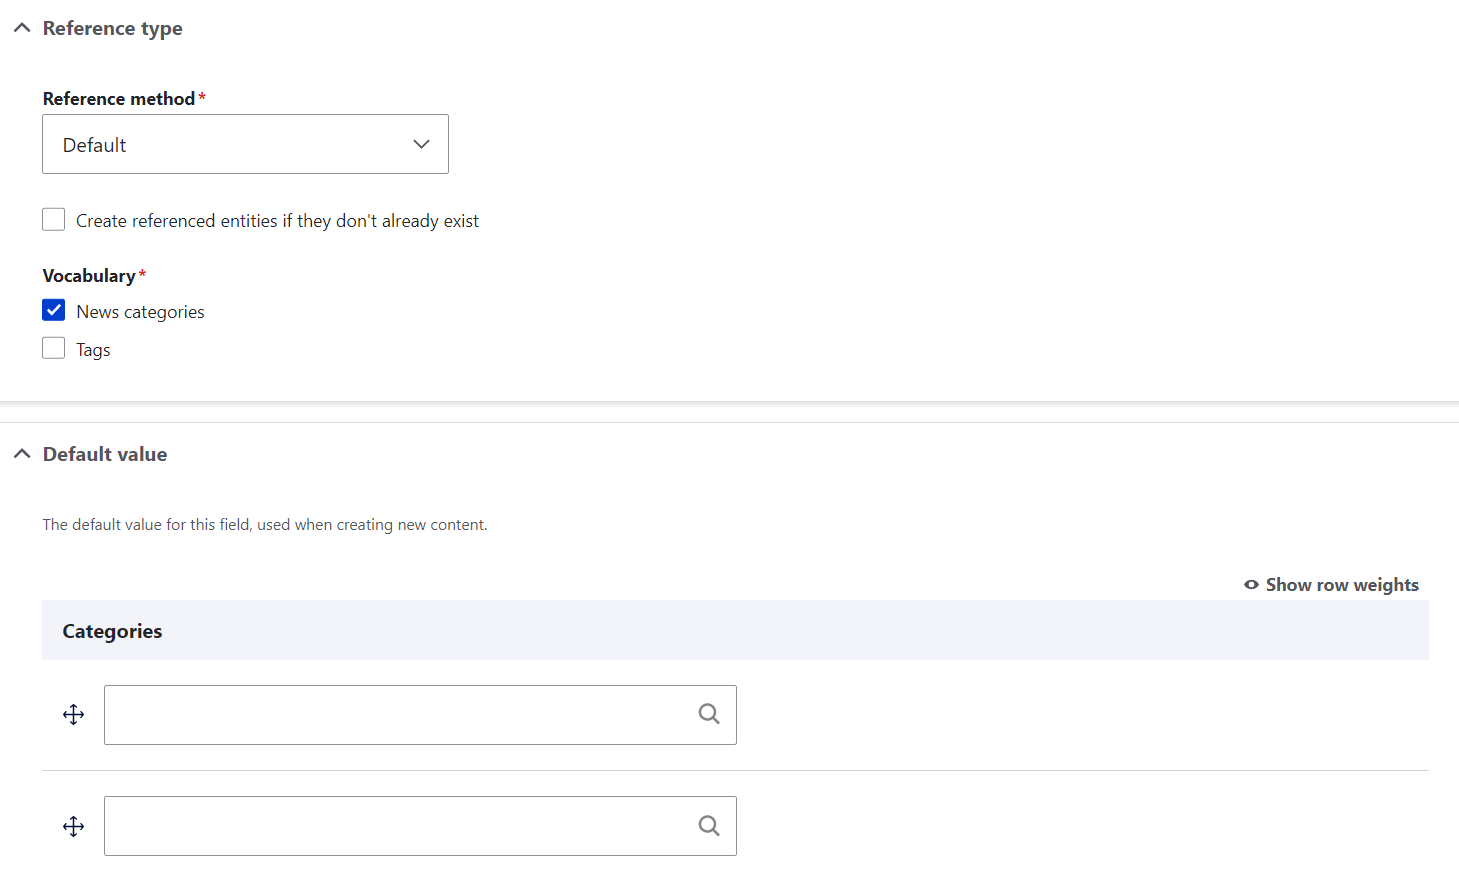Click the down arrow in the Default select box

(421, 144)
